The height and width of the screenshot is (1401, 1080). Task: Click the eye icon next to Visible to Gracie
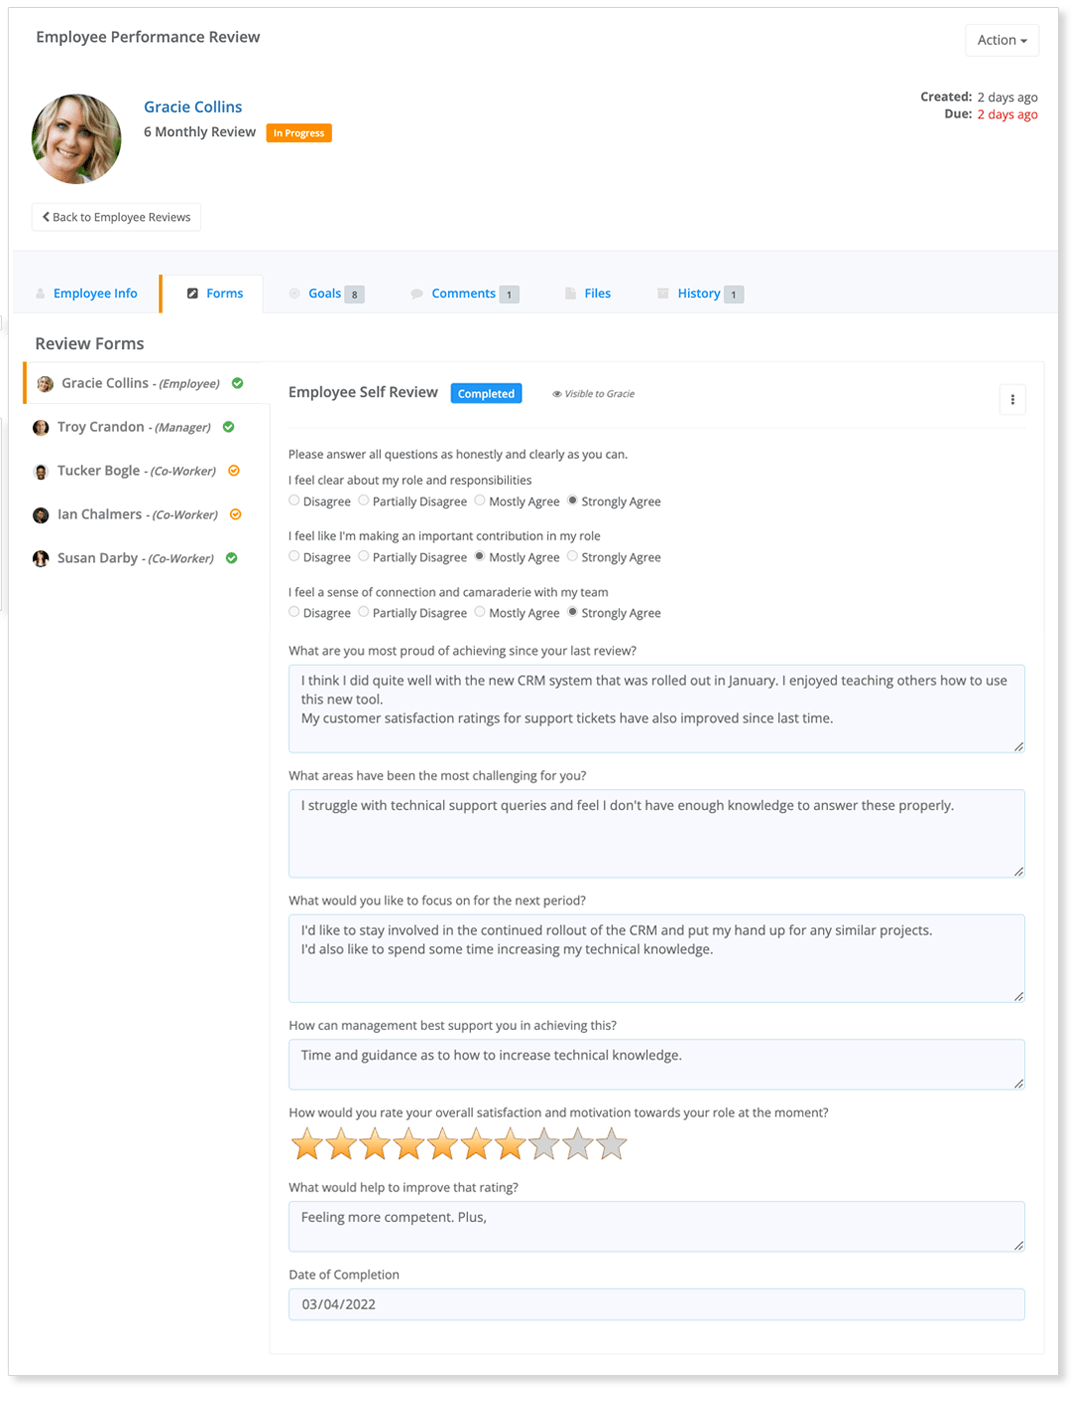(557, 393)
